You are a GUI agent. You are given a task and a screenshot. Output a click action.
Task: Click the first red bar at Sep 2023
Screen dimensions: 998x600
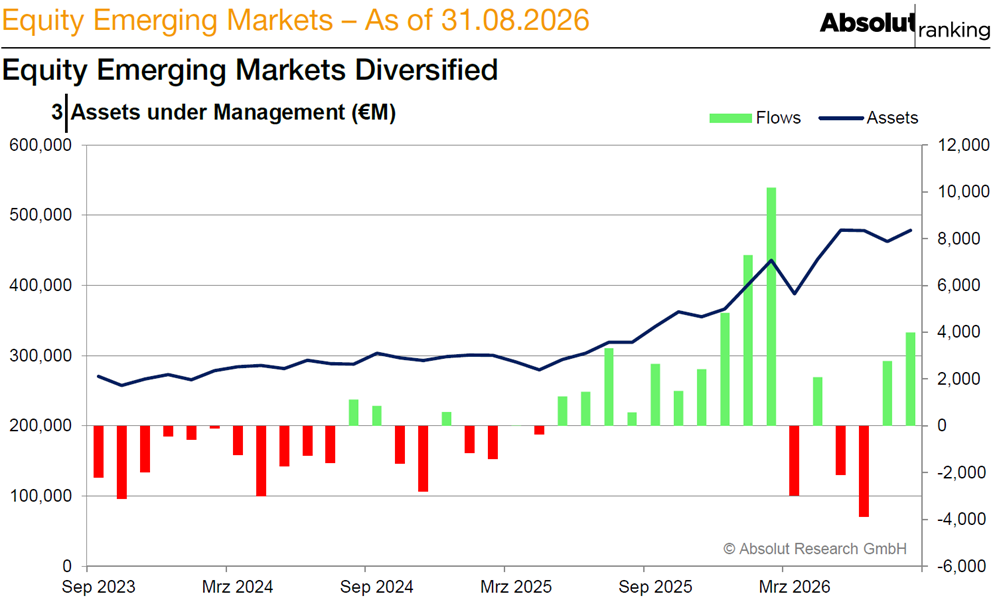(99, 452)
